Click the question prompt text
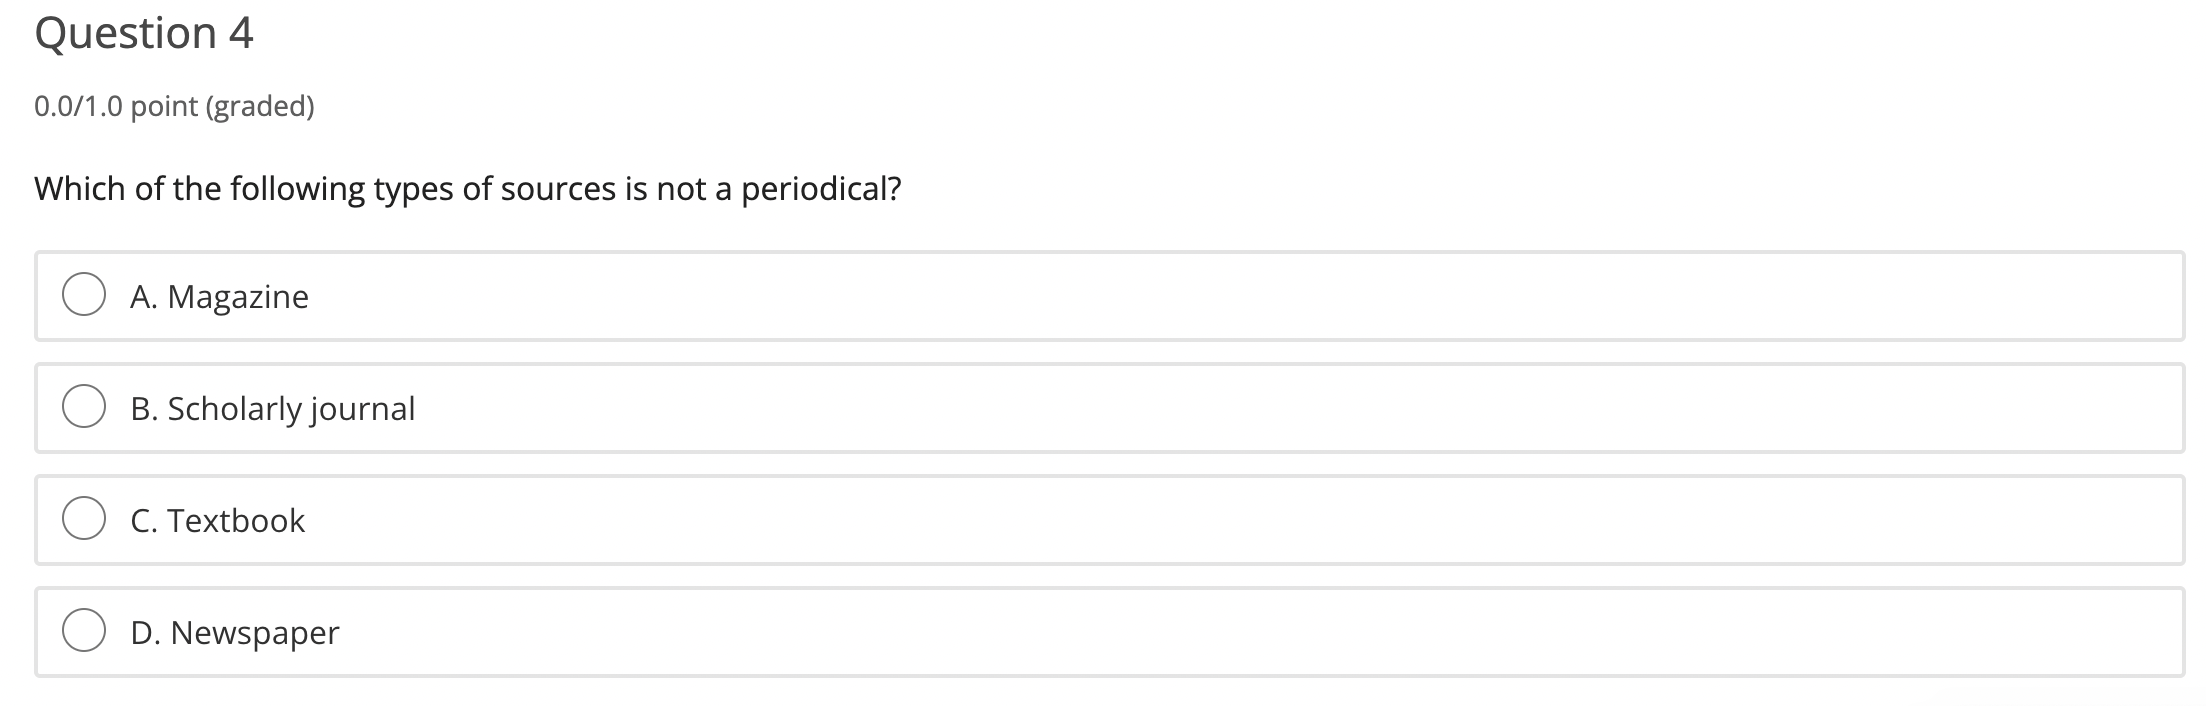This screenshot has width=2206, height=706. coord(468,188)
